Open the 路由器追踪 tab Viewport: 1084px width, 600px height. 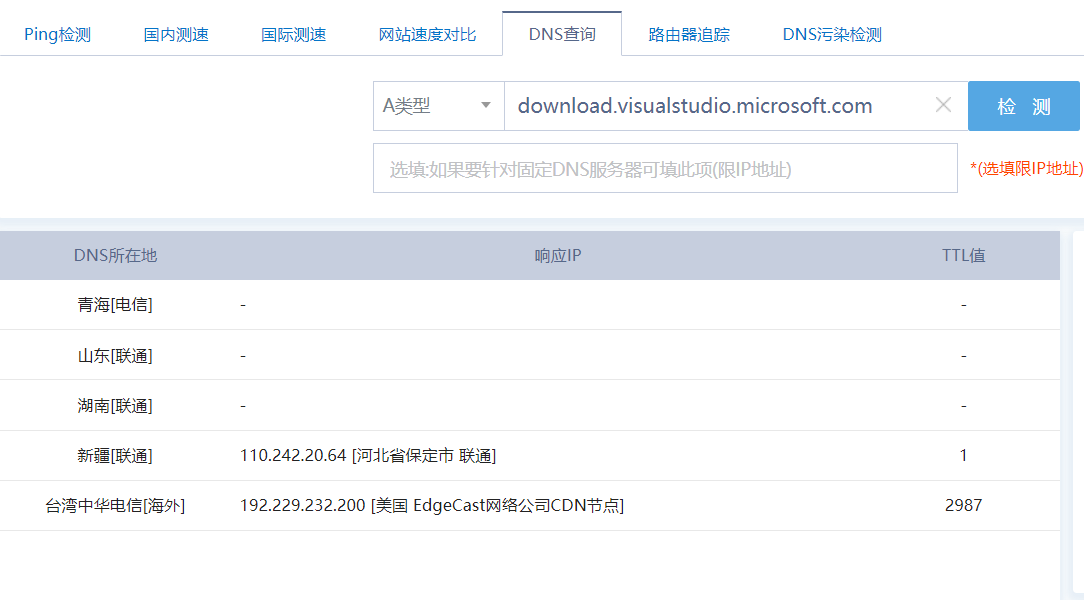point(689,35)
